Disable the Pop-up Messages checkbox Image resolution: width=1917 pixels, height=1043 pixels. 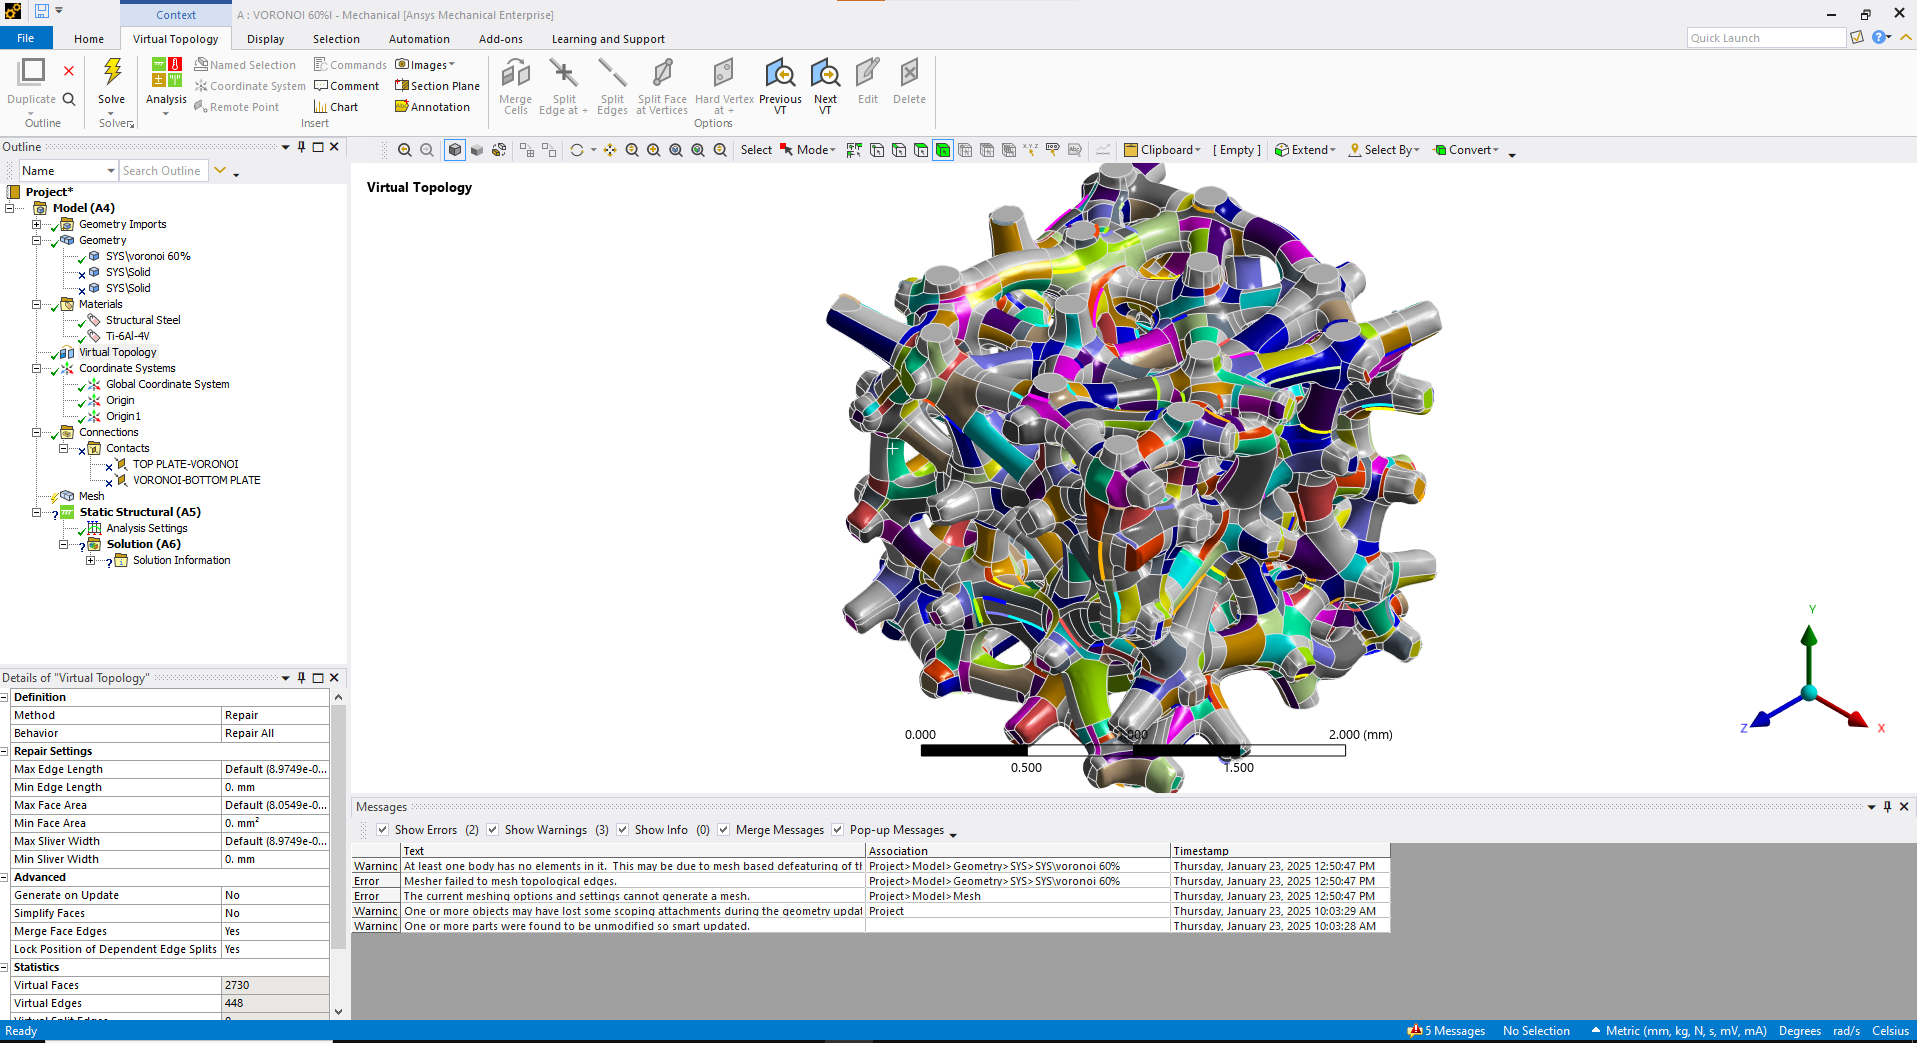click(838, 830)
